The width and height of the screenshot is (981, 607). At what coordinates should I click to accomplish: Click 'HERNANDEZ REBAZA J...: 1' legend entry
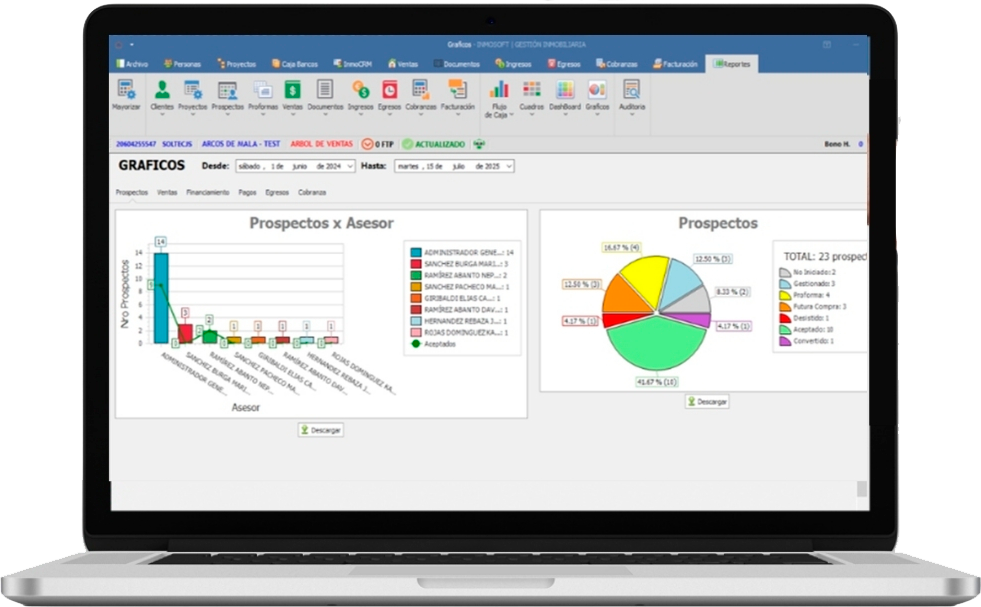click(459, 321)
